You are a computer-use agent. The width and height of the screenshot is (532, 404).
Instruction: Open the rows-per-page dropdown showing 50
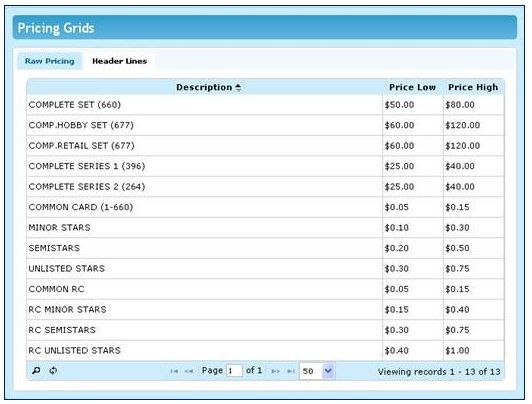(x=317, y=371)
